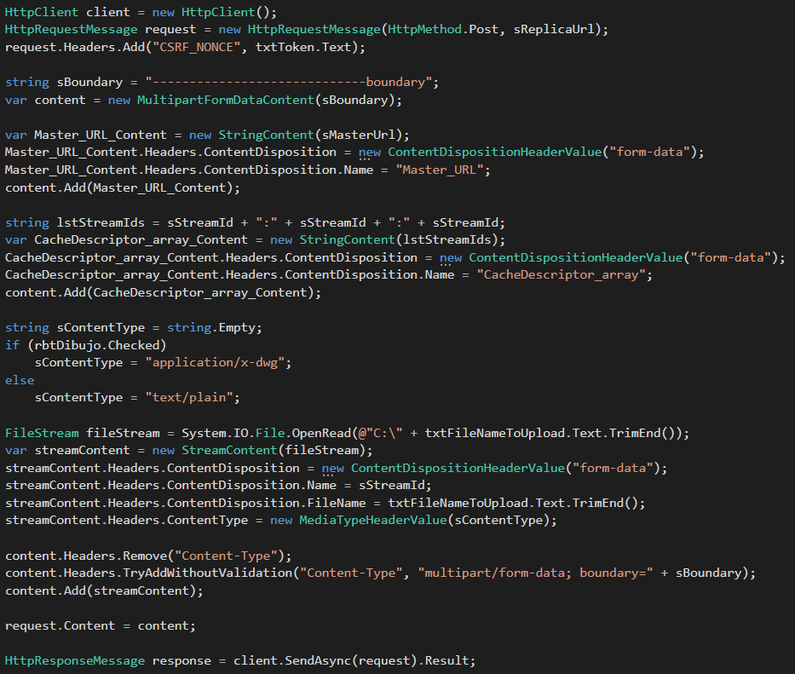
Task: Click TryAddWithoutValidation method name
Action: (208, 573)
